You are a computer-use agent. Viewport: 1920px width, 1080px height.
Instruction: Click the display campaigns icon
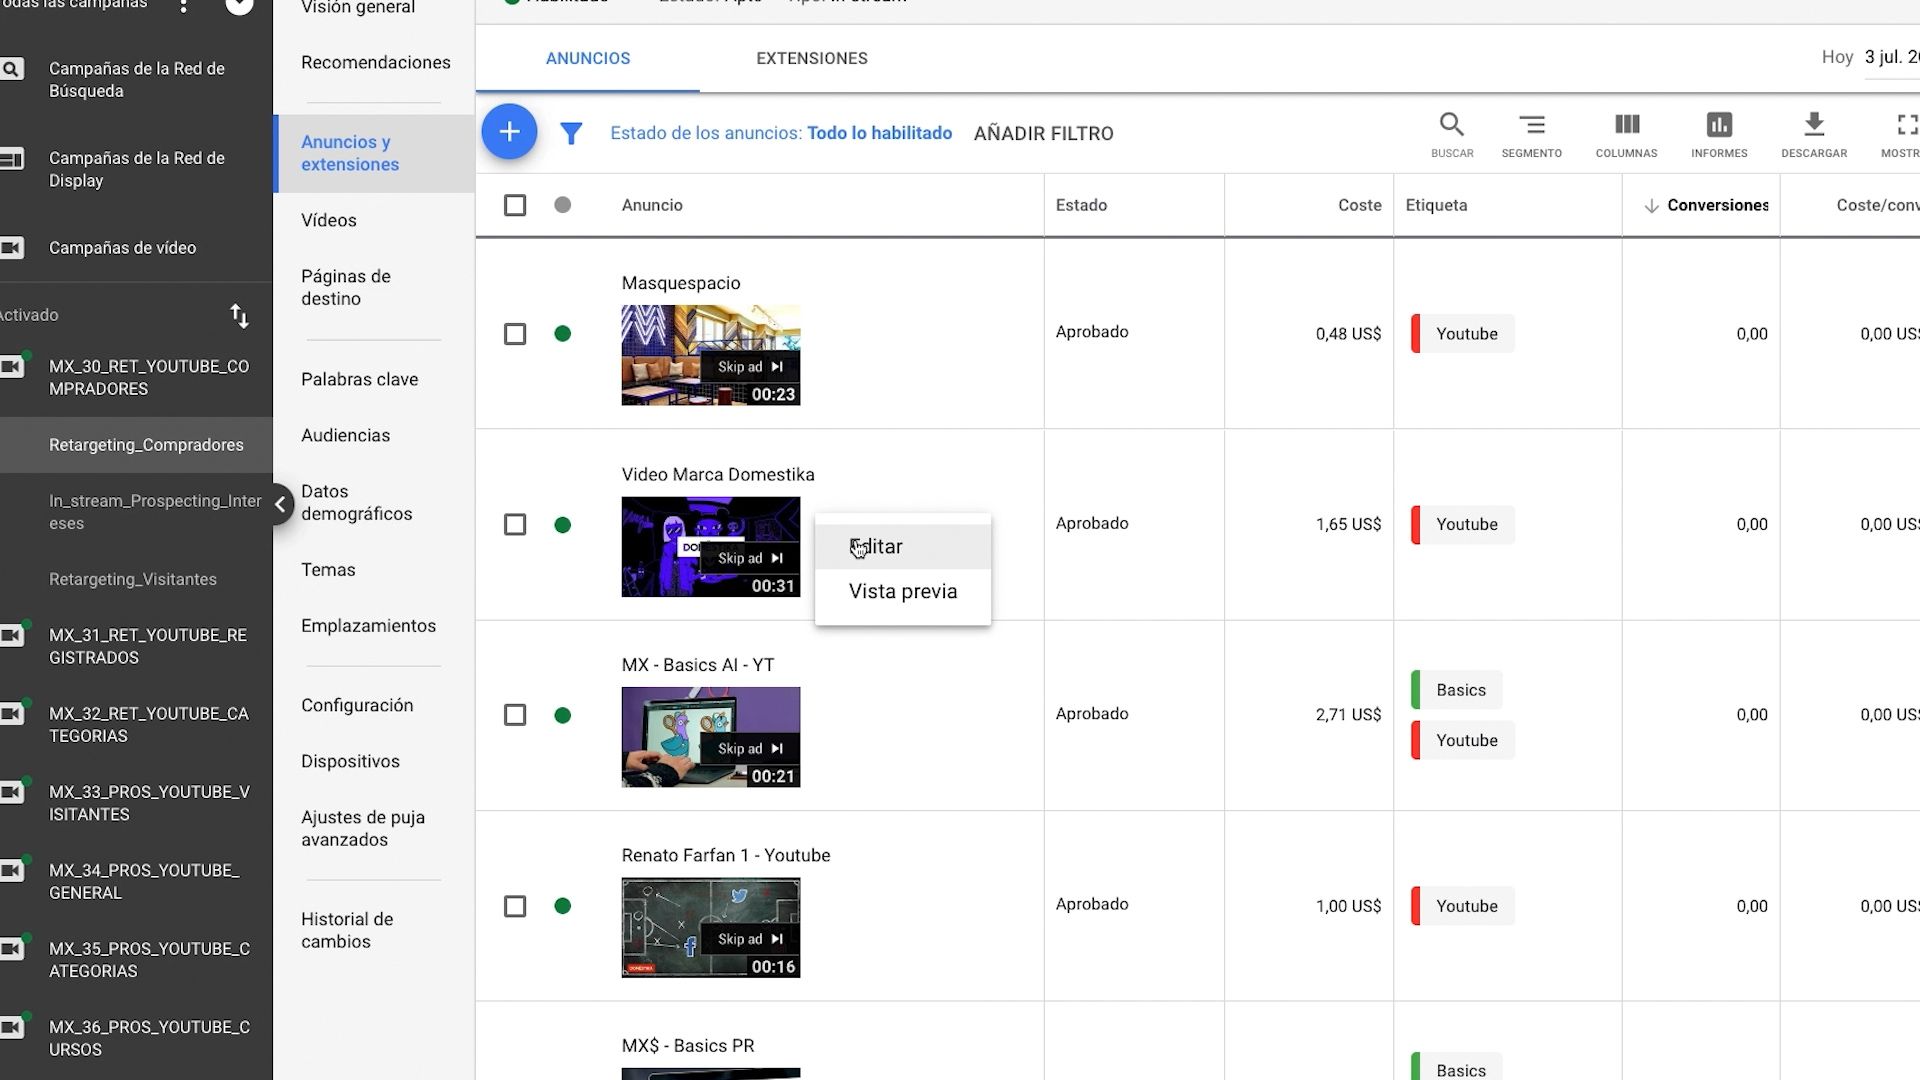(x=11, y=159)
